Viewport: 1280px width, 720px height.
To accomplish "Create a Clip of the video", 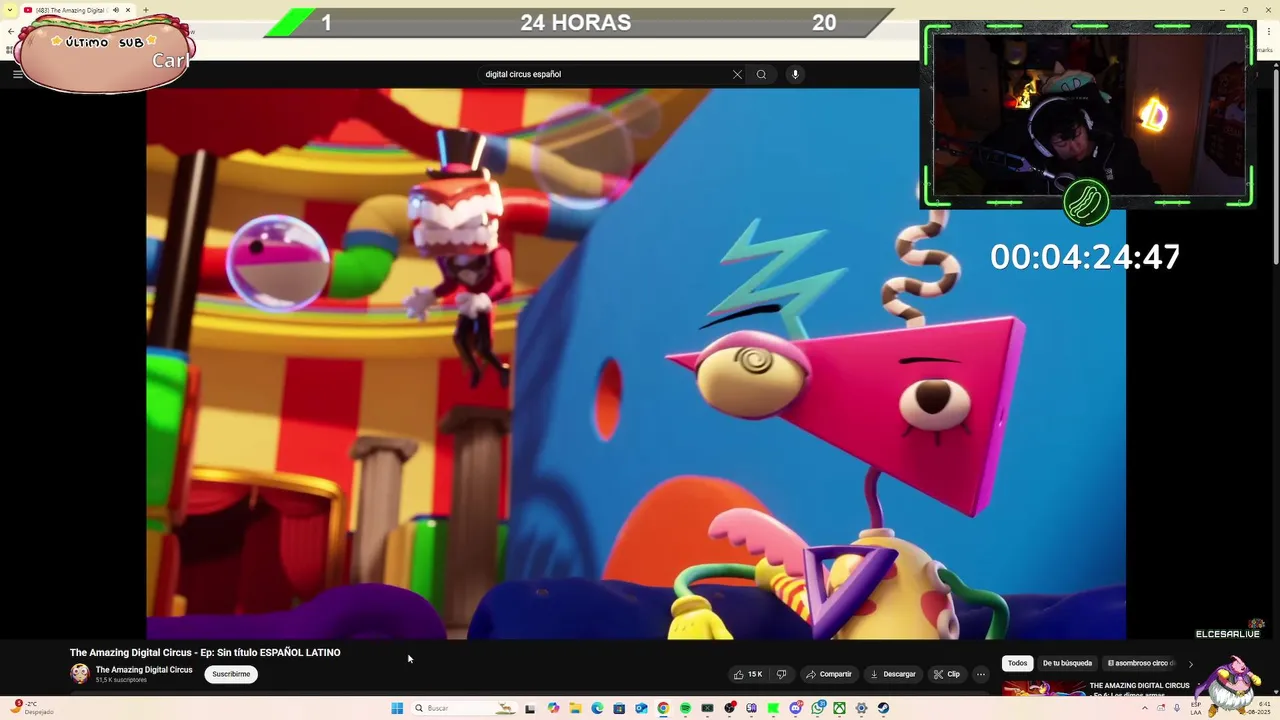I will click(x=947, y=674).
